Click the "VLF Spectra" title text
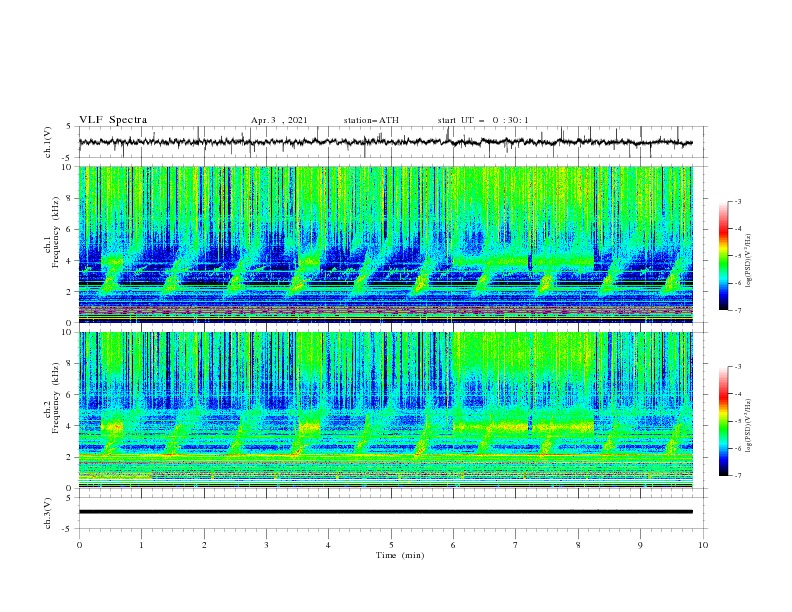Image resolution: width=792 pixels, height=612 pixels. pyautogui.click(x=113, y=120)
